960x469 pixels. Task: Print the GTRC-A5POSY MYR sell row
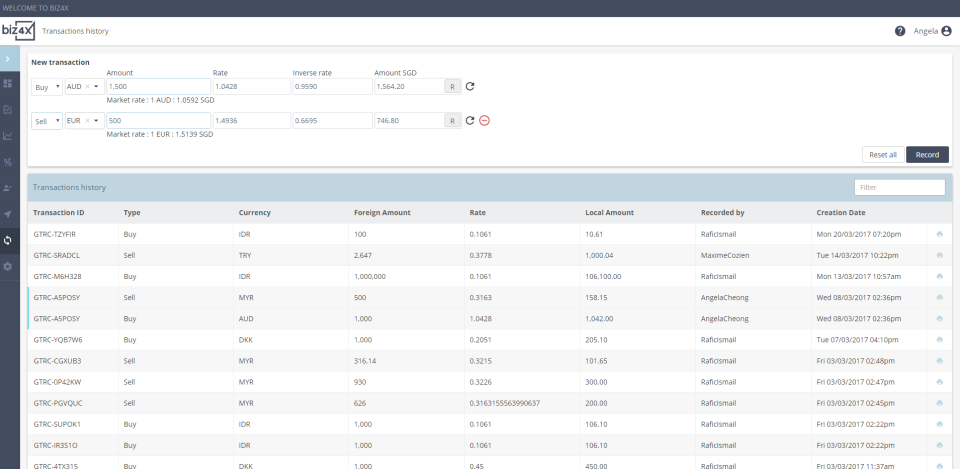[940, 298]
